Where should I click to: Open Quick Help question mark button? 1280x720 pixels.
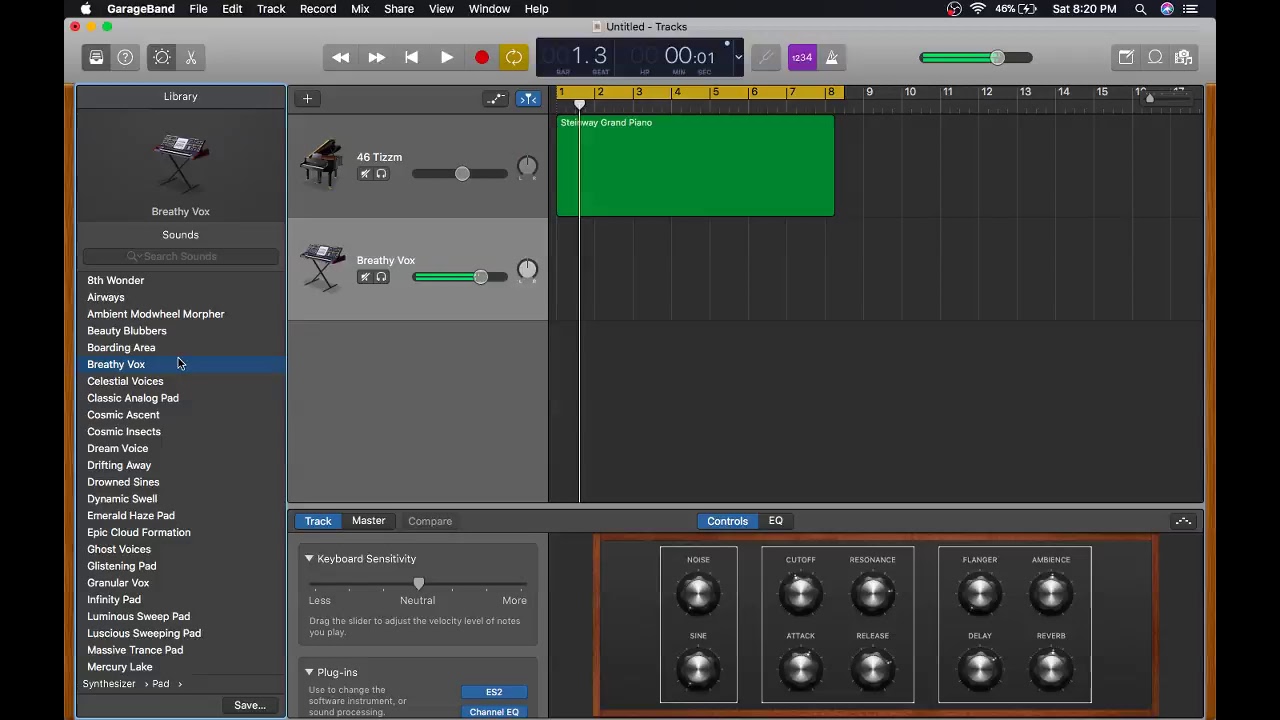(x=125, y=58)
